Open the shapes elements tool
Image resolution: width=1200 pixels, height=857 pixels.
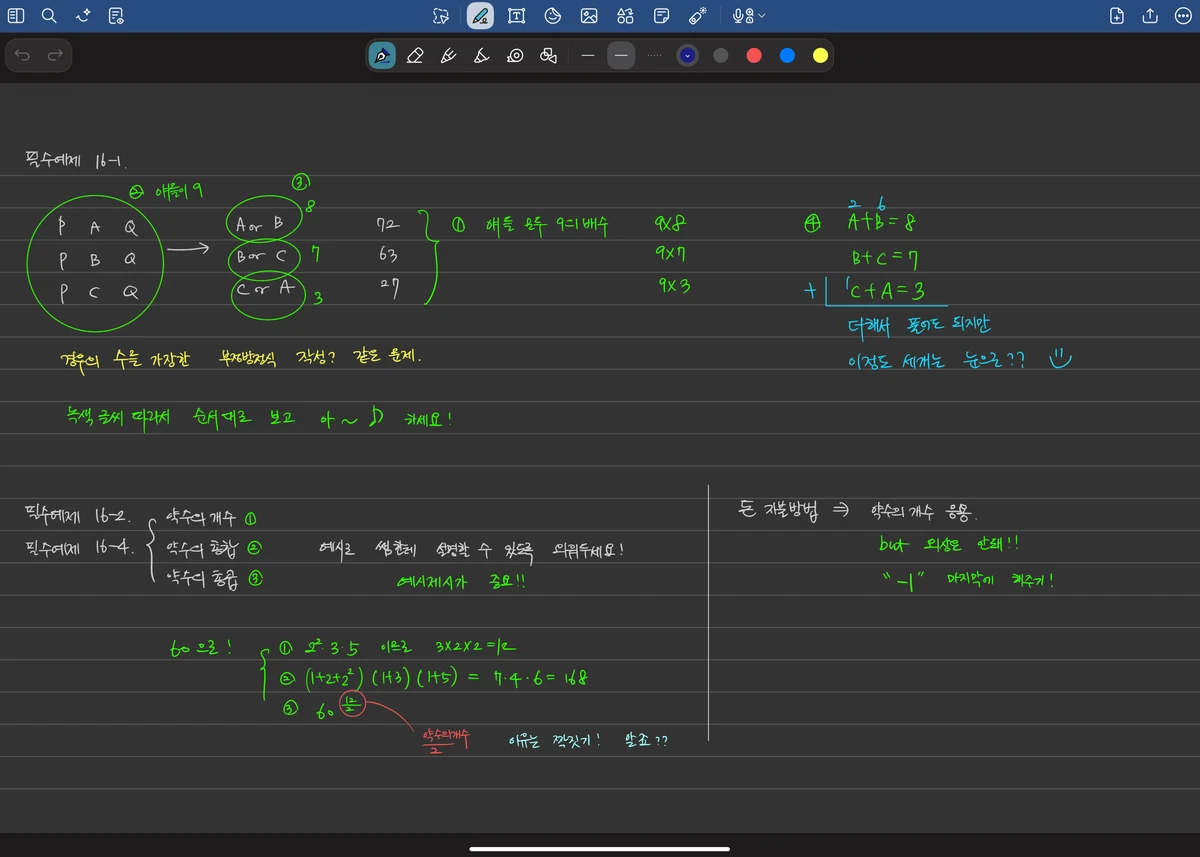pyautogui.click(x=625, y=16)
